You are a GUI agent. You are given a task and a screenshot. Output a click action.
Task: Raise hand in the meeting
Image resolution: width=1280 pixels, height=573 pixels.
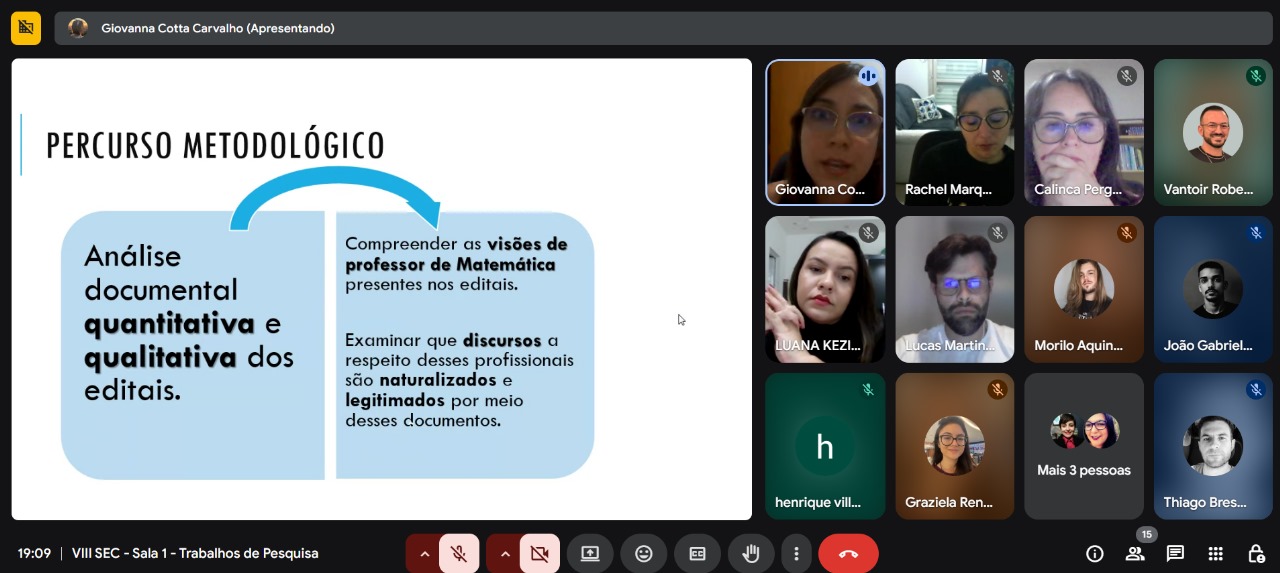[751, 553]
